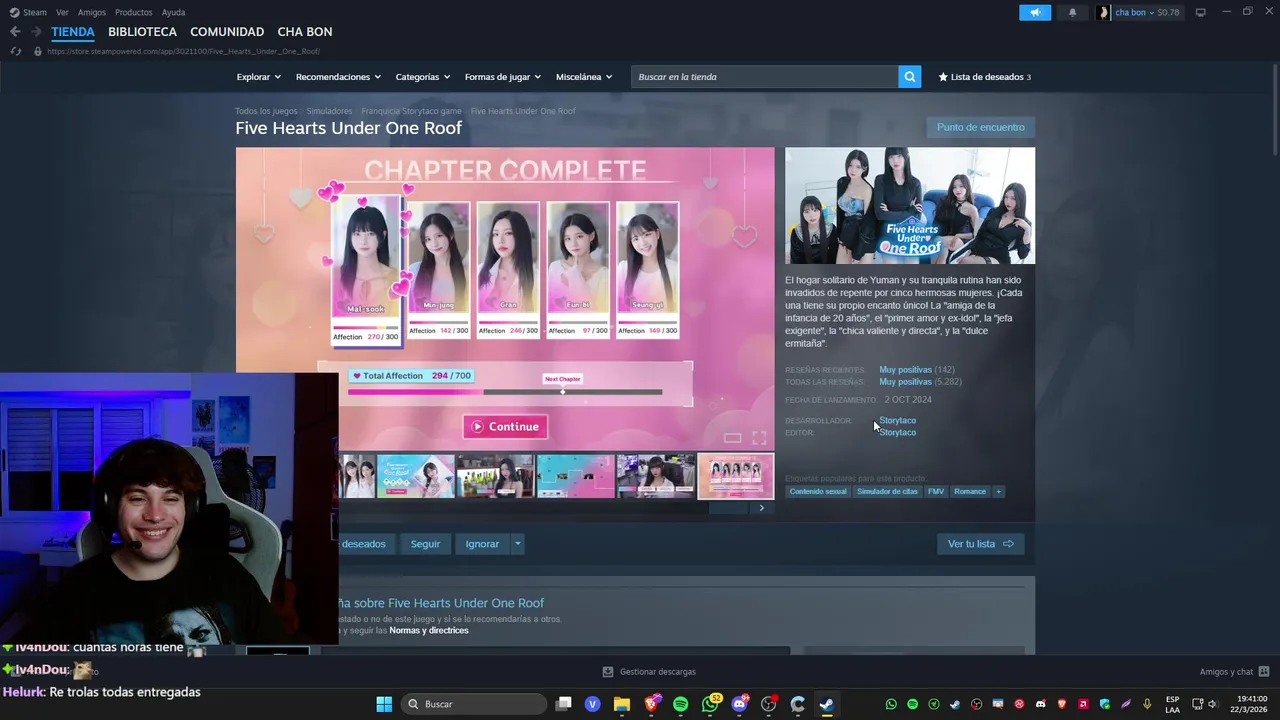Open Spotify from the taskbar
Screen dimensions: 1280x720
point(681,704)
